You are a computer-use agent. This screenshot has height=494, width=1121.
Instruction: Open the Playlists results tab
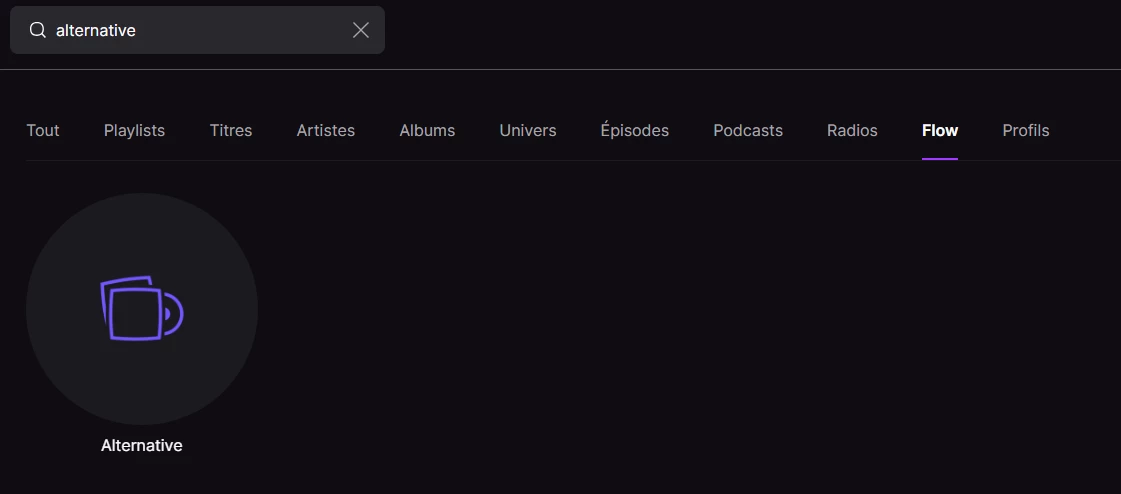[134, 130]
